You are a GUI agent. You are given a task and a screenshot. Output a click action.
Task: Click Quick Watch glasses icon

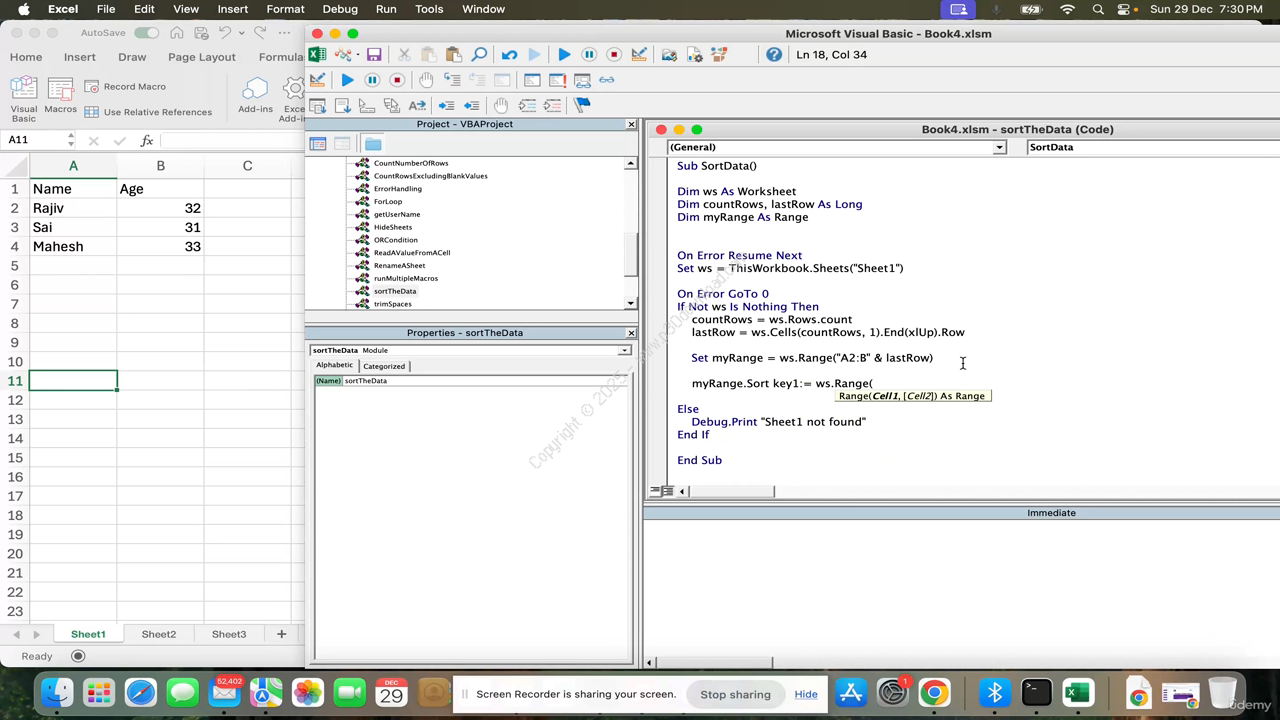pyautogui.click(x=607, y=80)
